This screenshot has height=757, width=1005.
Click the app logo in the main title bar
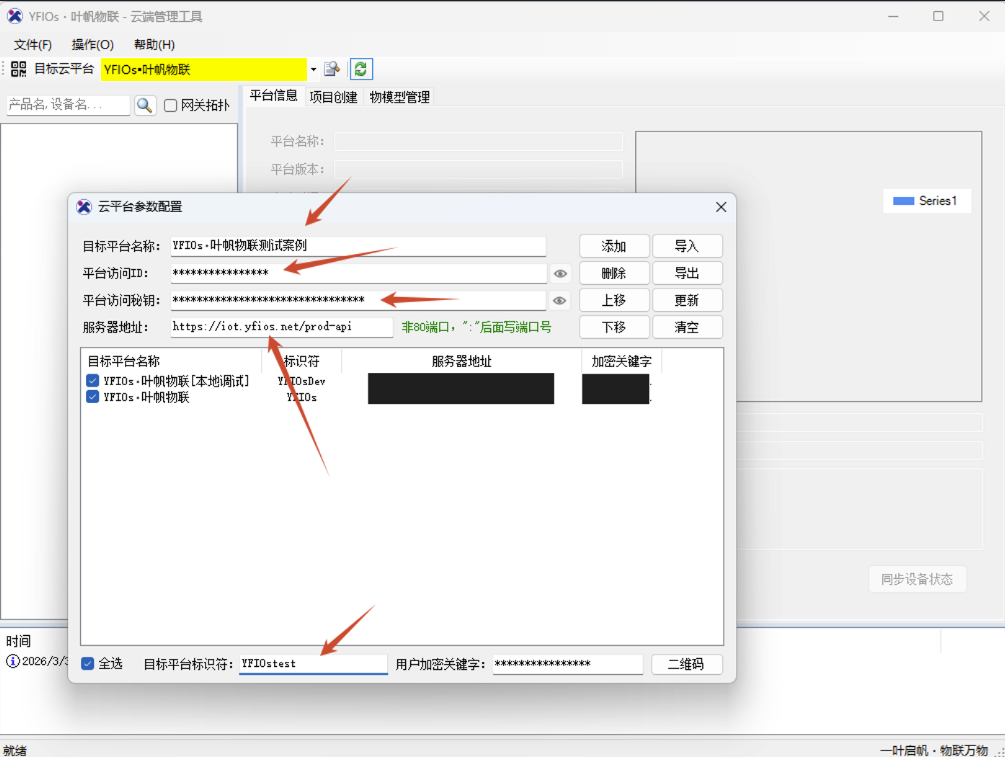pyautogui.click(x=13, y=15)
